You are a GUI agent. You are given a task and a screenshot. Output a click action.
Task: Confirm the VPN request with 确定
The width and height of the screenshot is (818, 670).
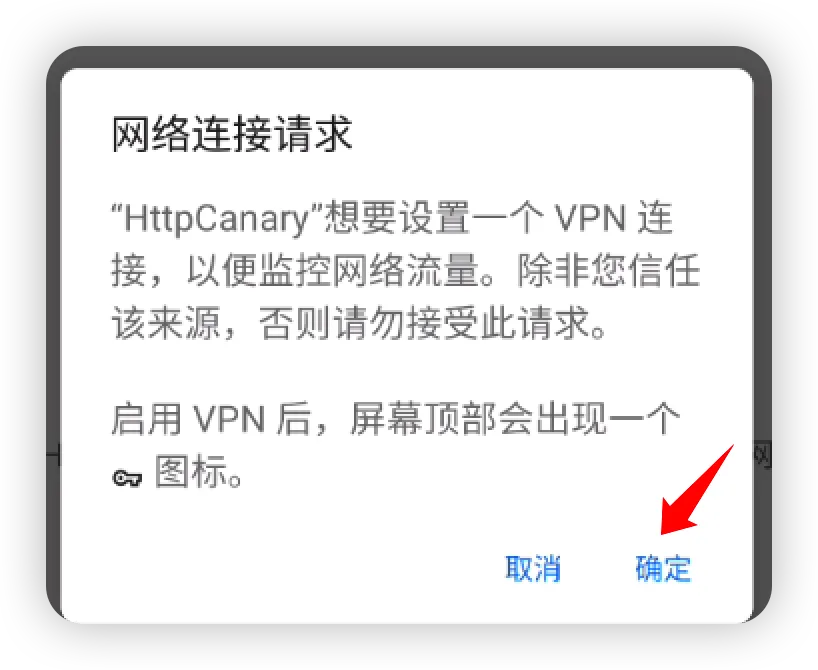[x=663, y=568]
